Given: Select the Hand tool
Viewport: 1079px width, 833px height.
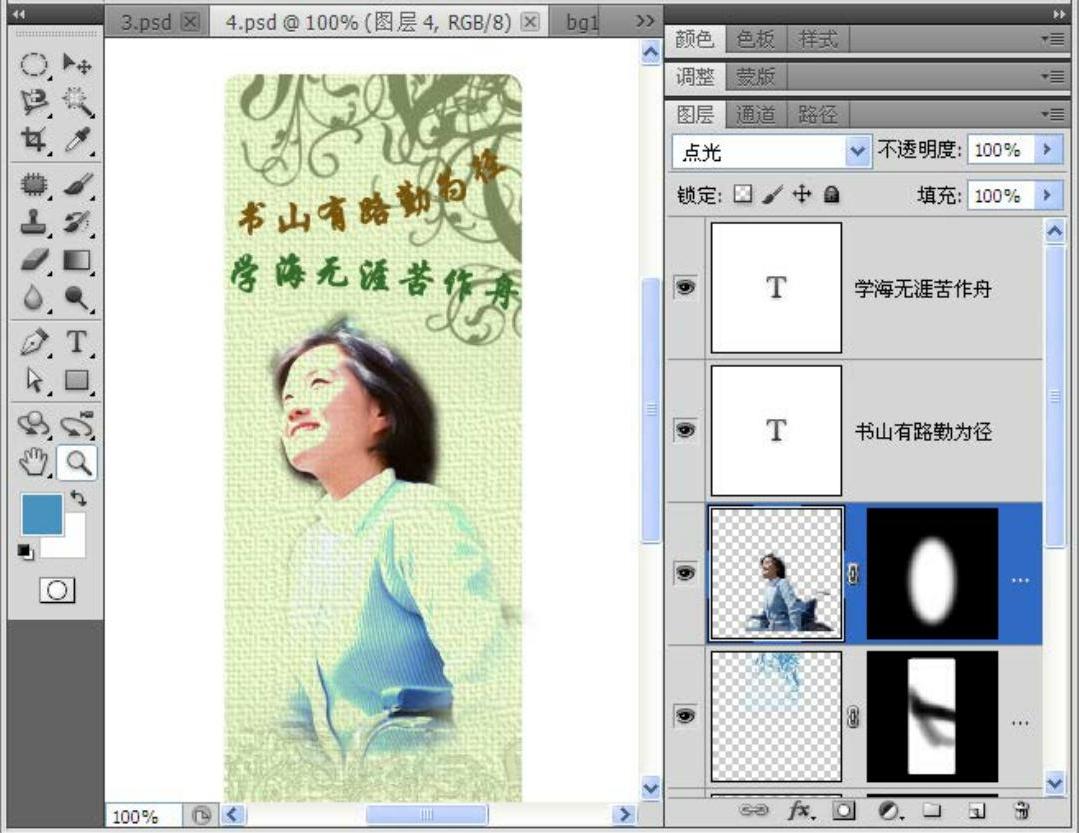Looking at the screenshot, I should 34,461.
